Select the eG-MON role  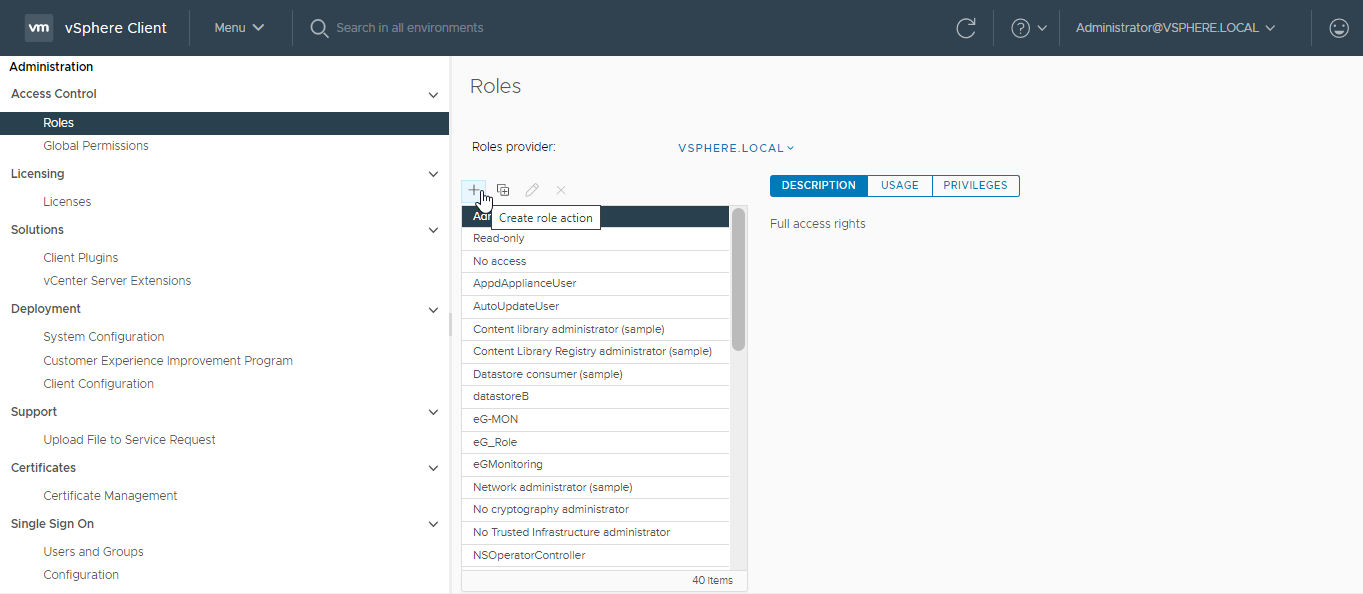tap(595, 420)
